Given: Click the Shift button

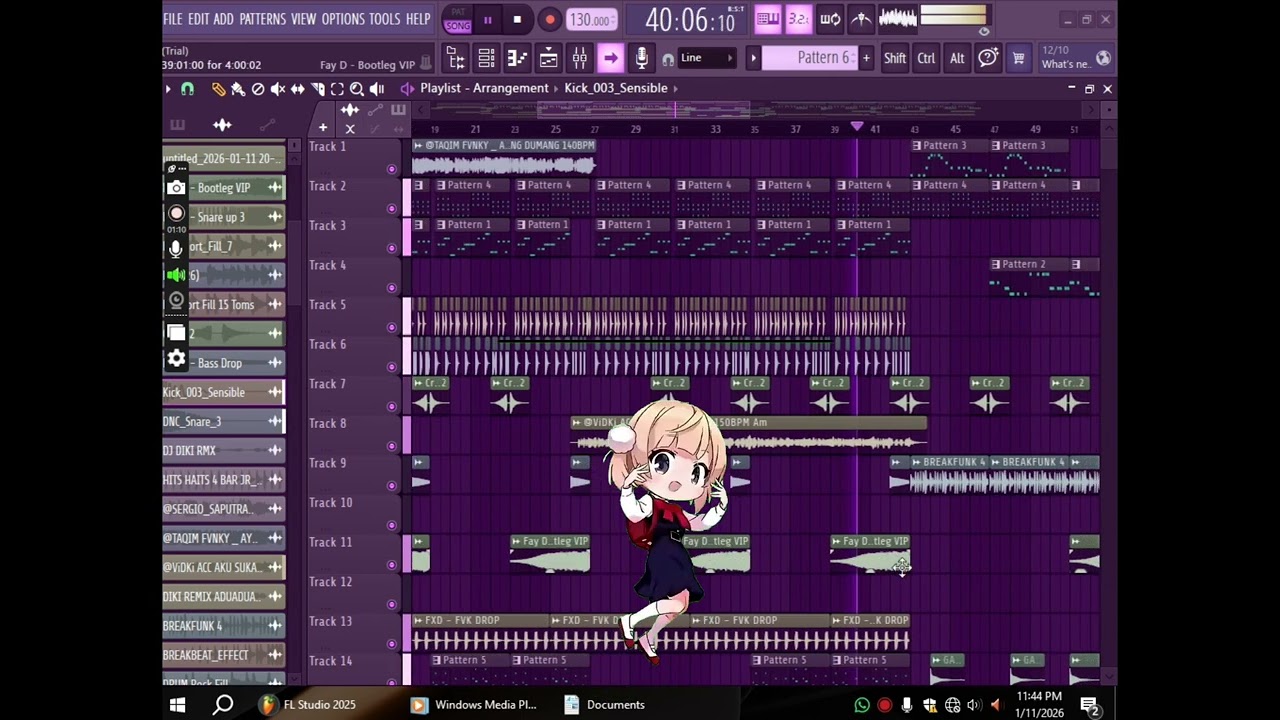Looking at the screenshot, I should pyautogui.click(x=895, y=59).
